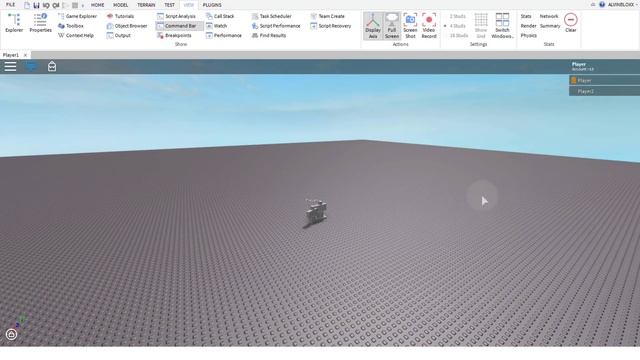Viewport: 640px width, 360px height.
Task: Click the Redo icon
Action: [56, 5]
